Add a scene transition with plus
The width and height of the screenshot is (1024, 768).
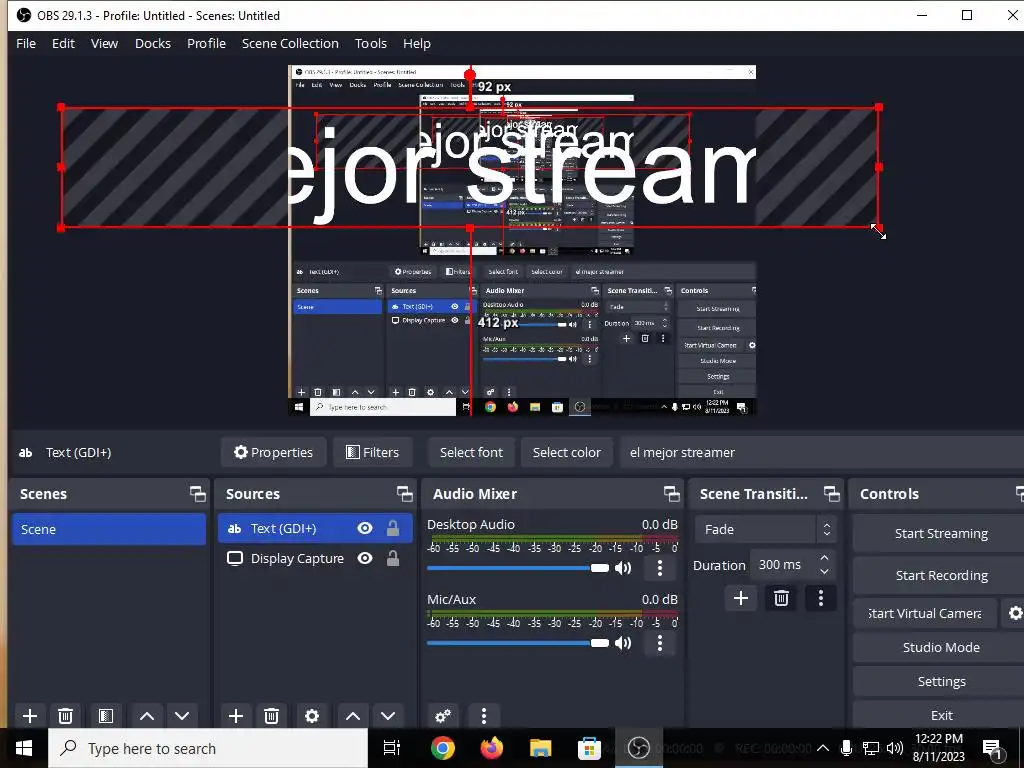741,598
